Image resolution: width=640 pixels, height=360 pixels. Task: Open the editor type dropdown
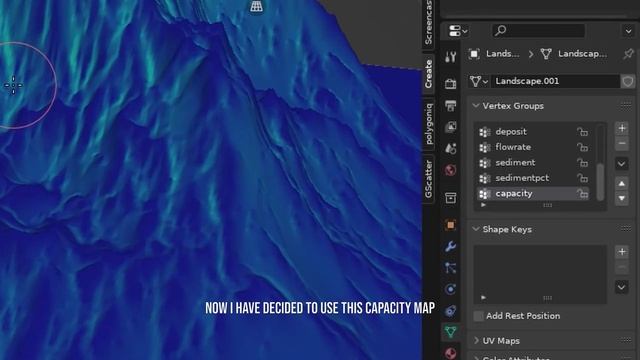click(x=458, y=31)
